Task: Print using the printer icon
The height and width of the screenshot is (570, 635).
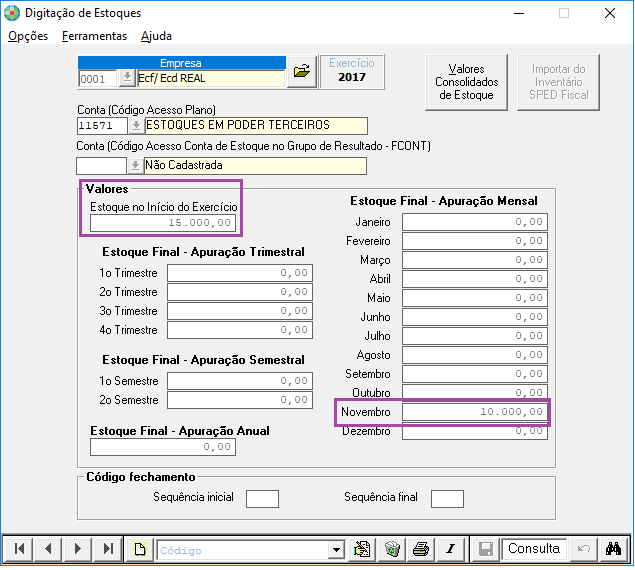Action: click(x=421, y=549)
